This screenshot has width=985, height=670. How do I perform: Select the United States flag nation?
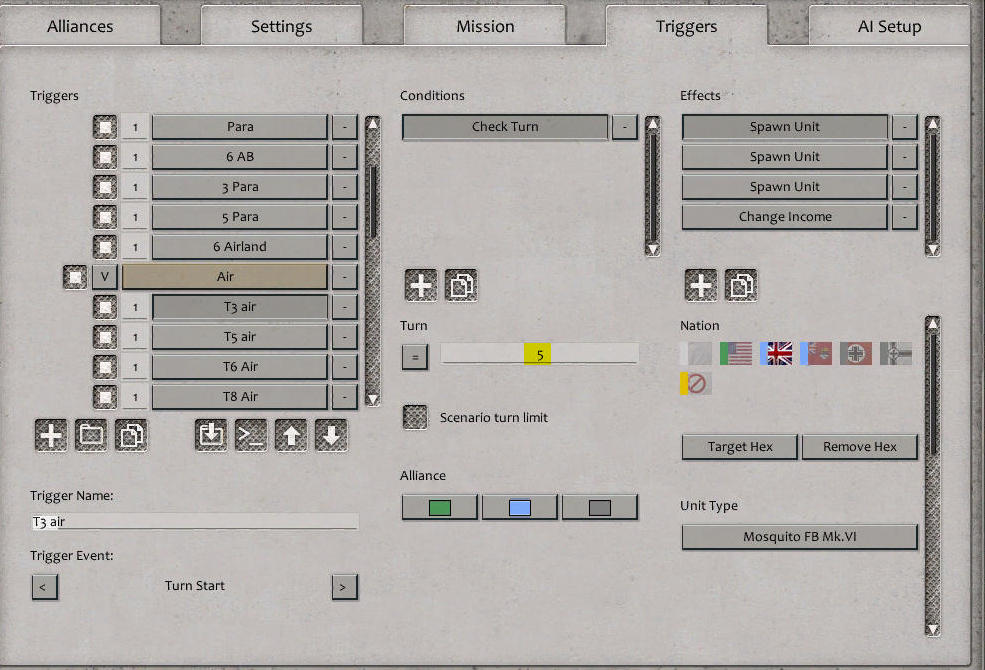(736, 354)
